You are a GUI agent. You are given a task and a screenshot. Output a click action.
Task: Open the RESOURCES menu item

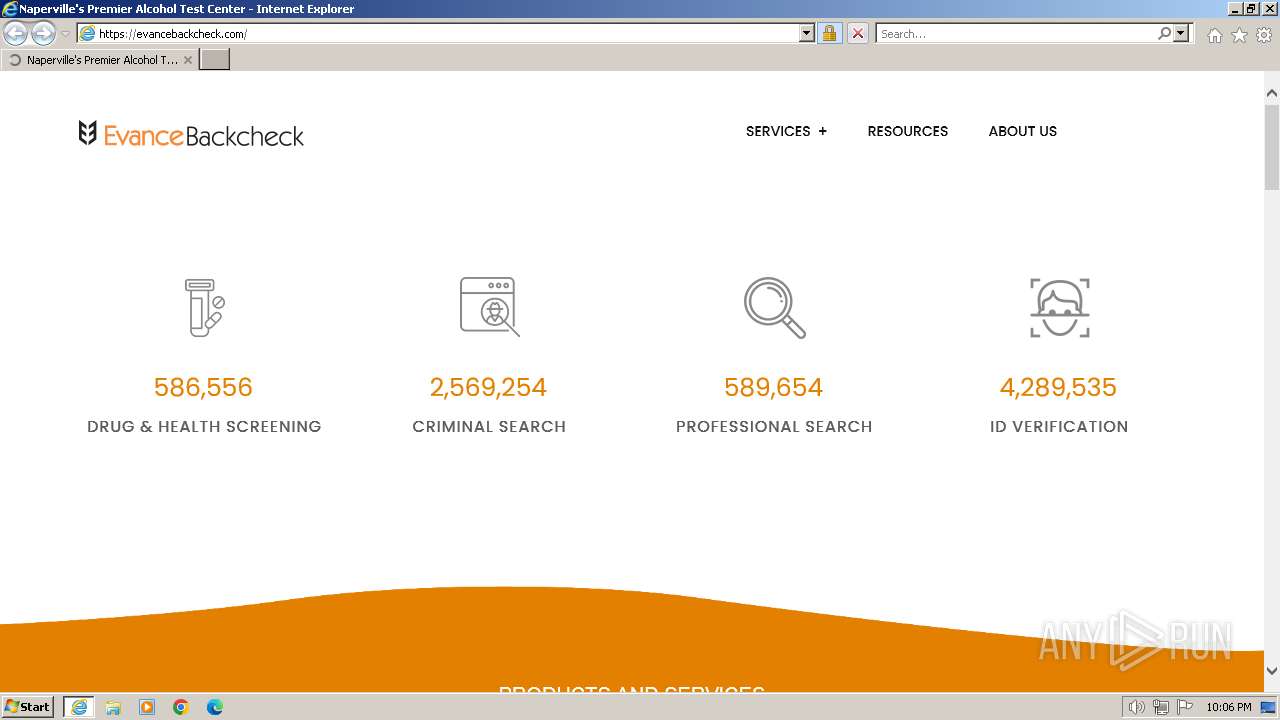tap(907, 131)
